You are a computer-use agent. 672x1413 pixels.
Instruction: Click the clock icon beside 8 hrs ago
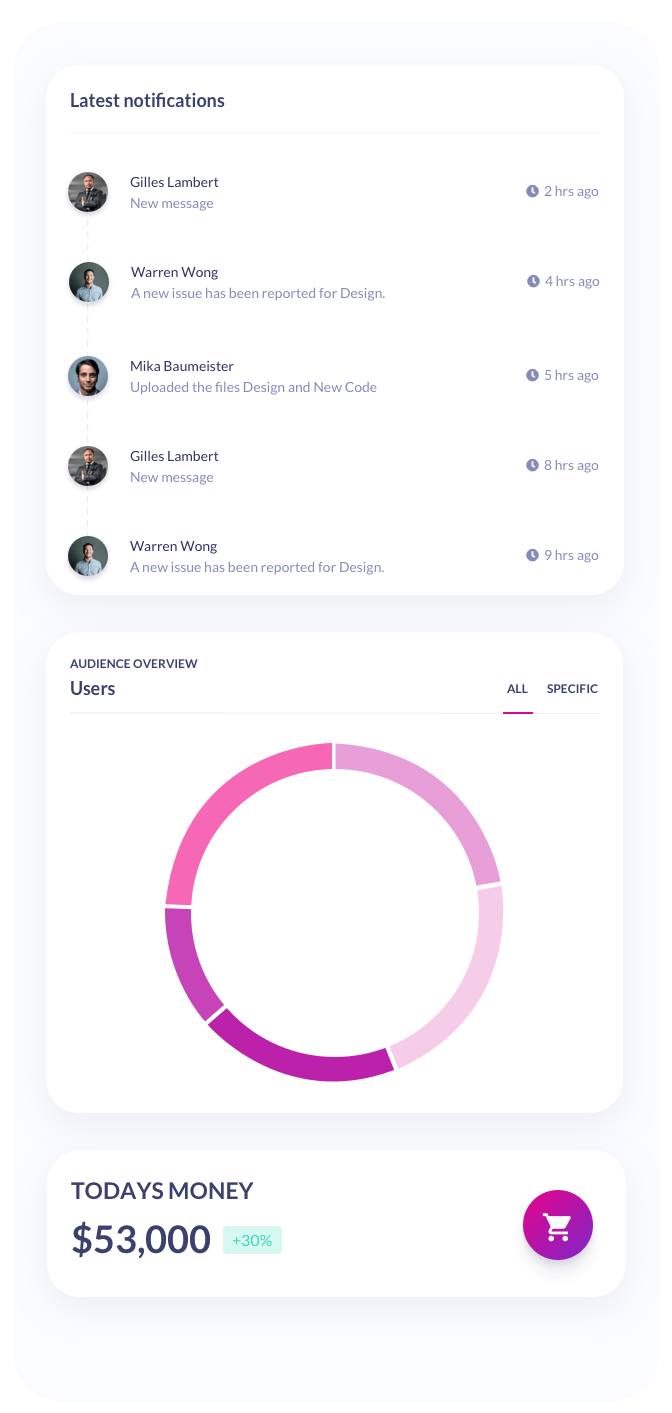click(533, 465)
